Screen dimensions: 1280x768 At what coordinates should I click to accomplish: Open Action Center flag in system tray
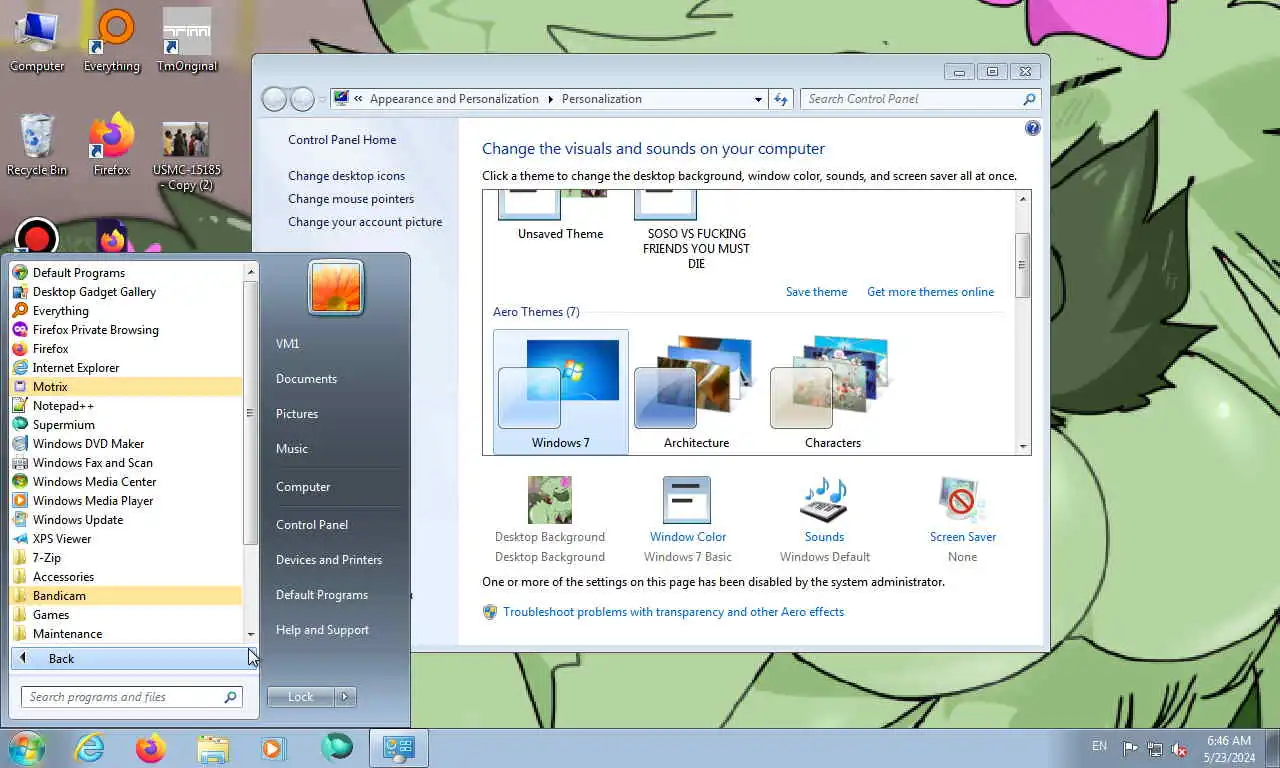pyautogui.click(x=1130, y=748)
